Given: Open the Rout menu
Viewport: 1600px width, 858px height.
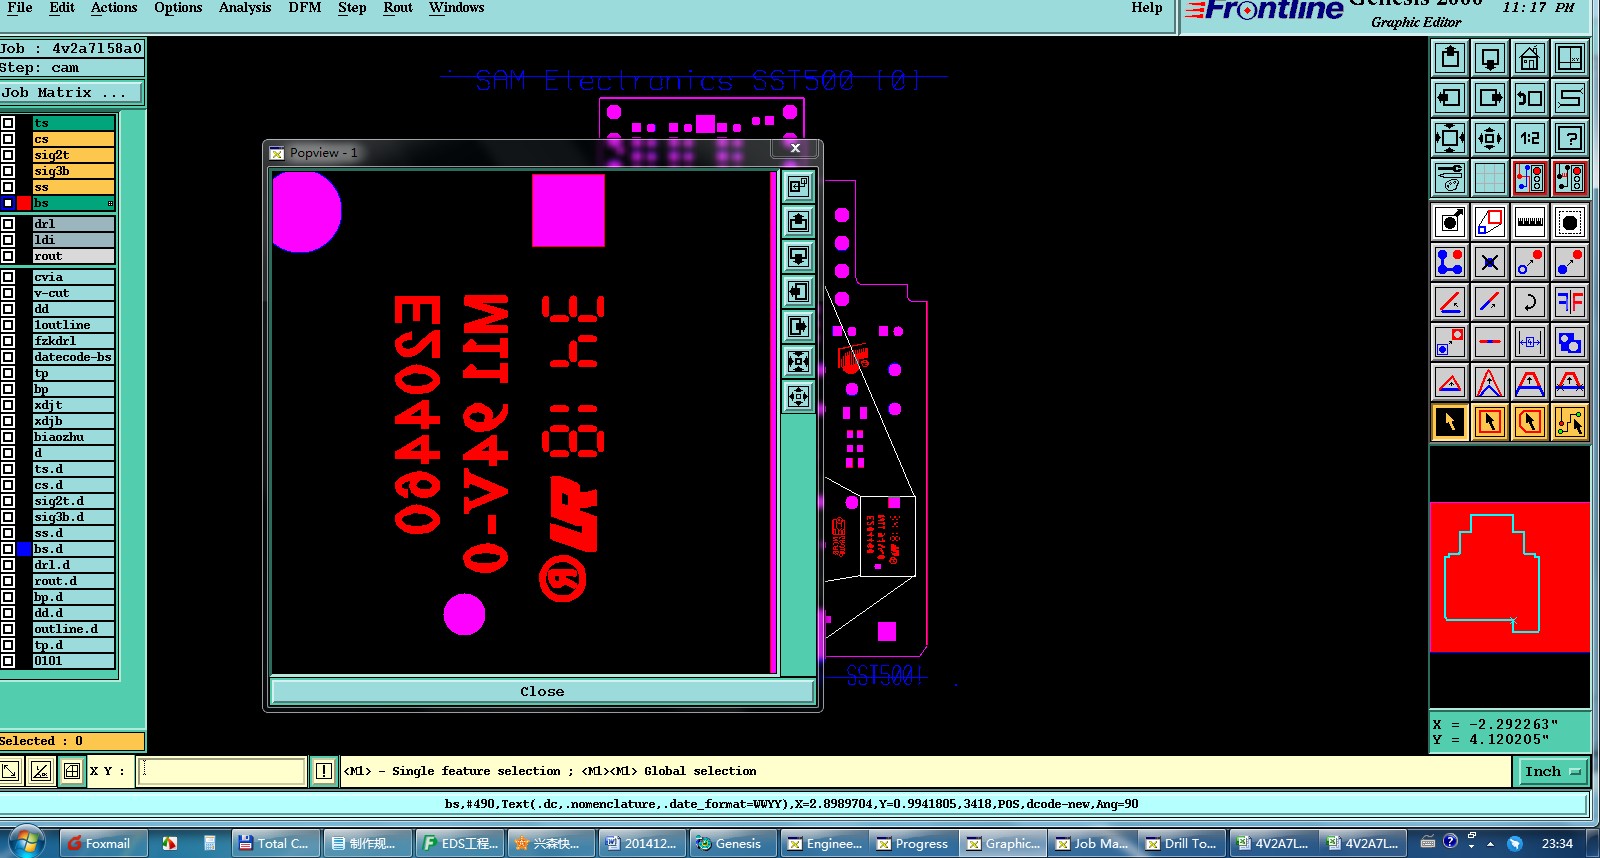Looking at the screenshot, I should point(398,8).
